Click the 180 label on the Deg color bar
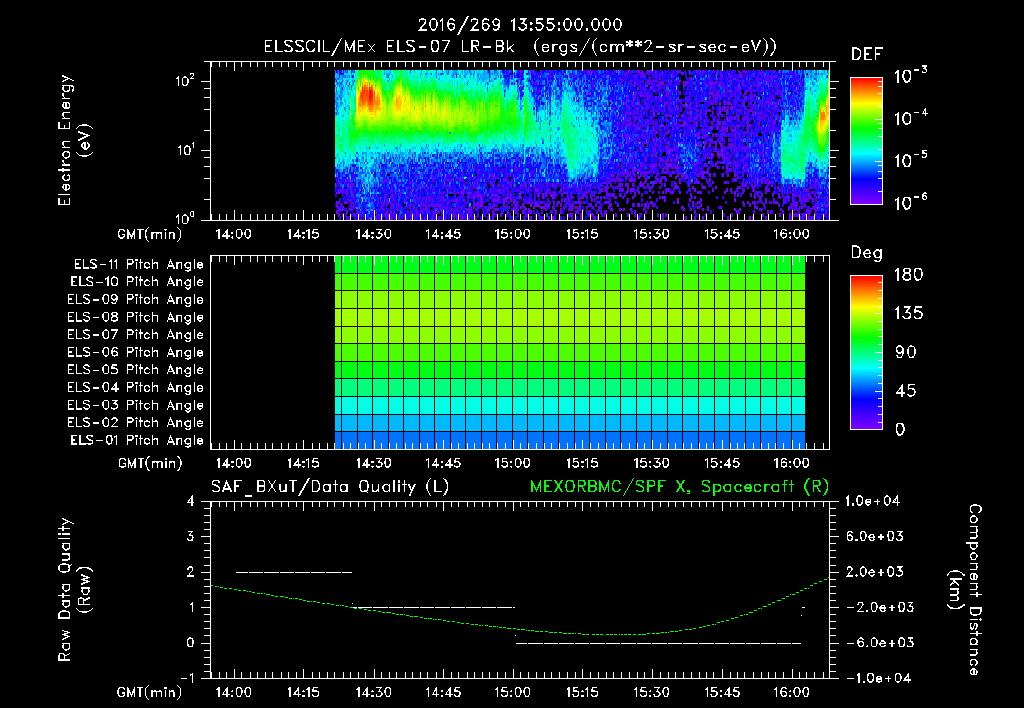 (x=908, y=275)
